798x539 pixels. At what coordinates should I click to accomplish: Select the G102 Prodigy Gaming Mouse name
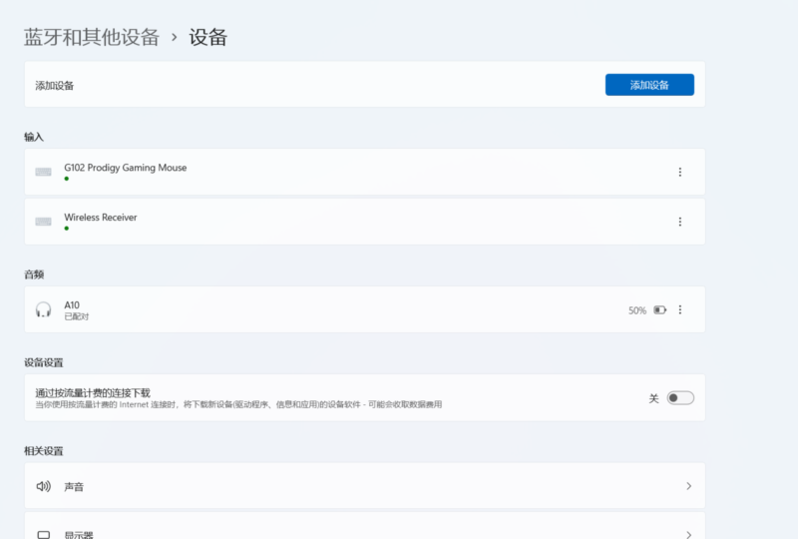pos(125,167)
